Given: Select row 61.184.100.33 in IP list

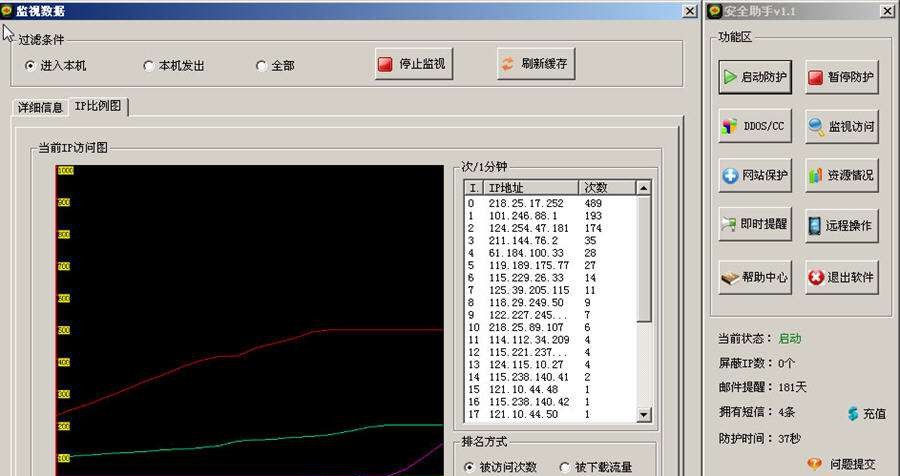Looking at the screenshot, I should (550, 253).
